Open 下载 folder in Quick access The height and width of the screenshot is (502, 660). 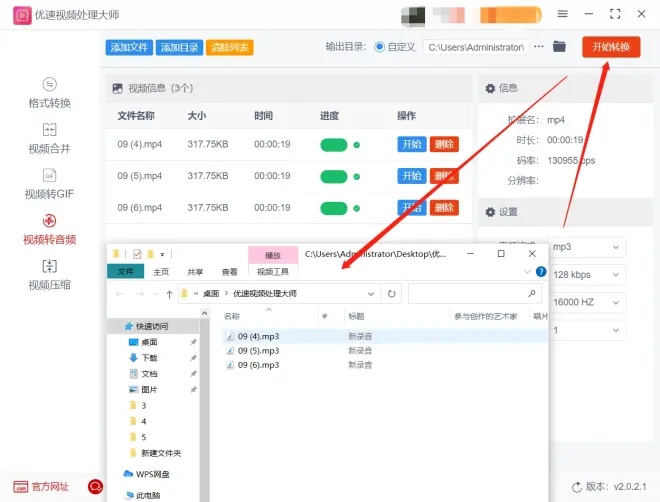point(149,357)
